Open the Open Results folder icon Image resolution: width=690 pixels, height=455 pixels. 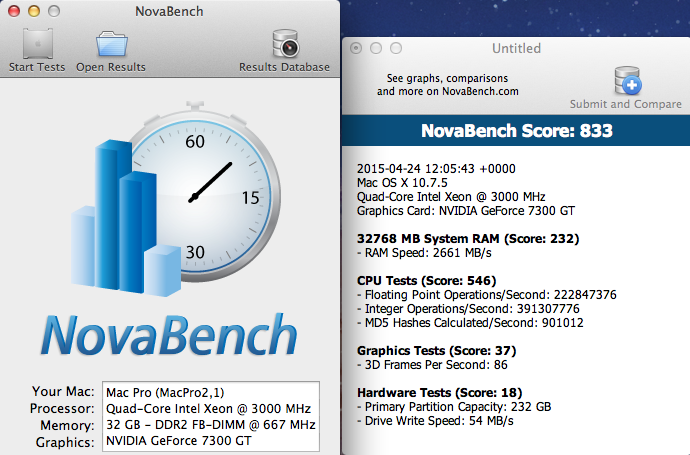tap(112, 43)
